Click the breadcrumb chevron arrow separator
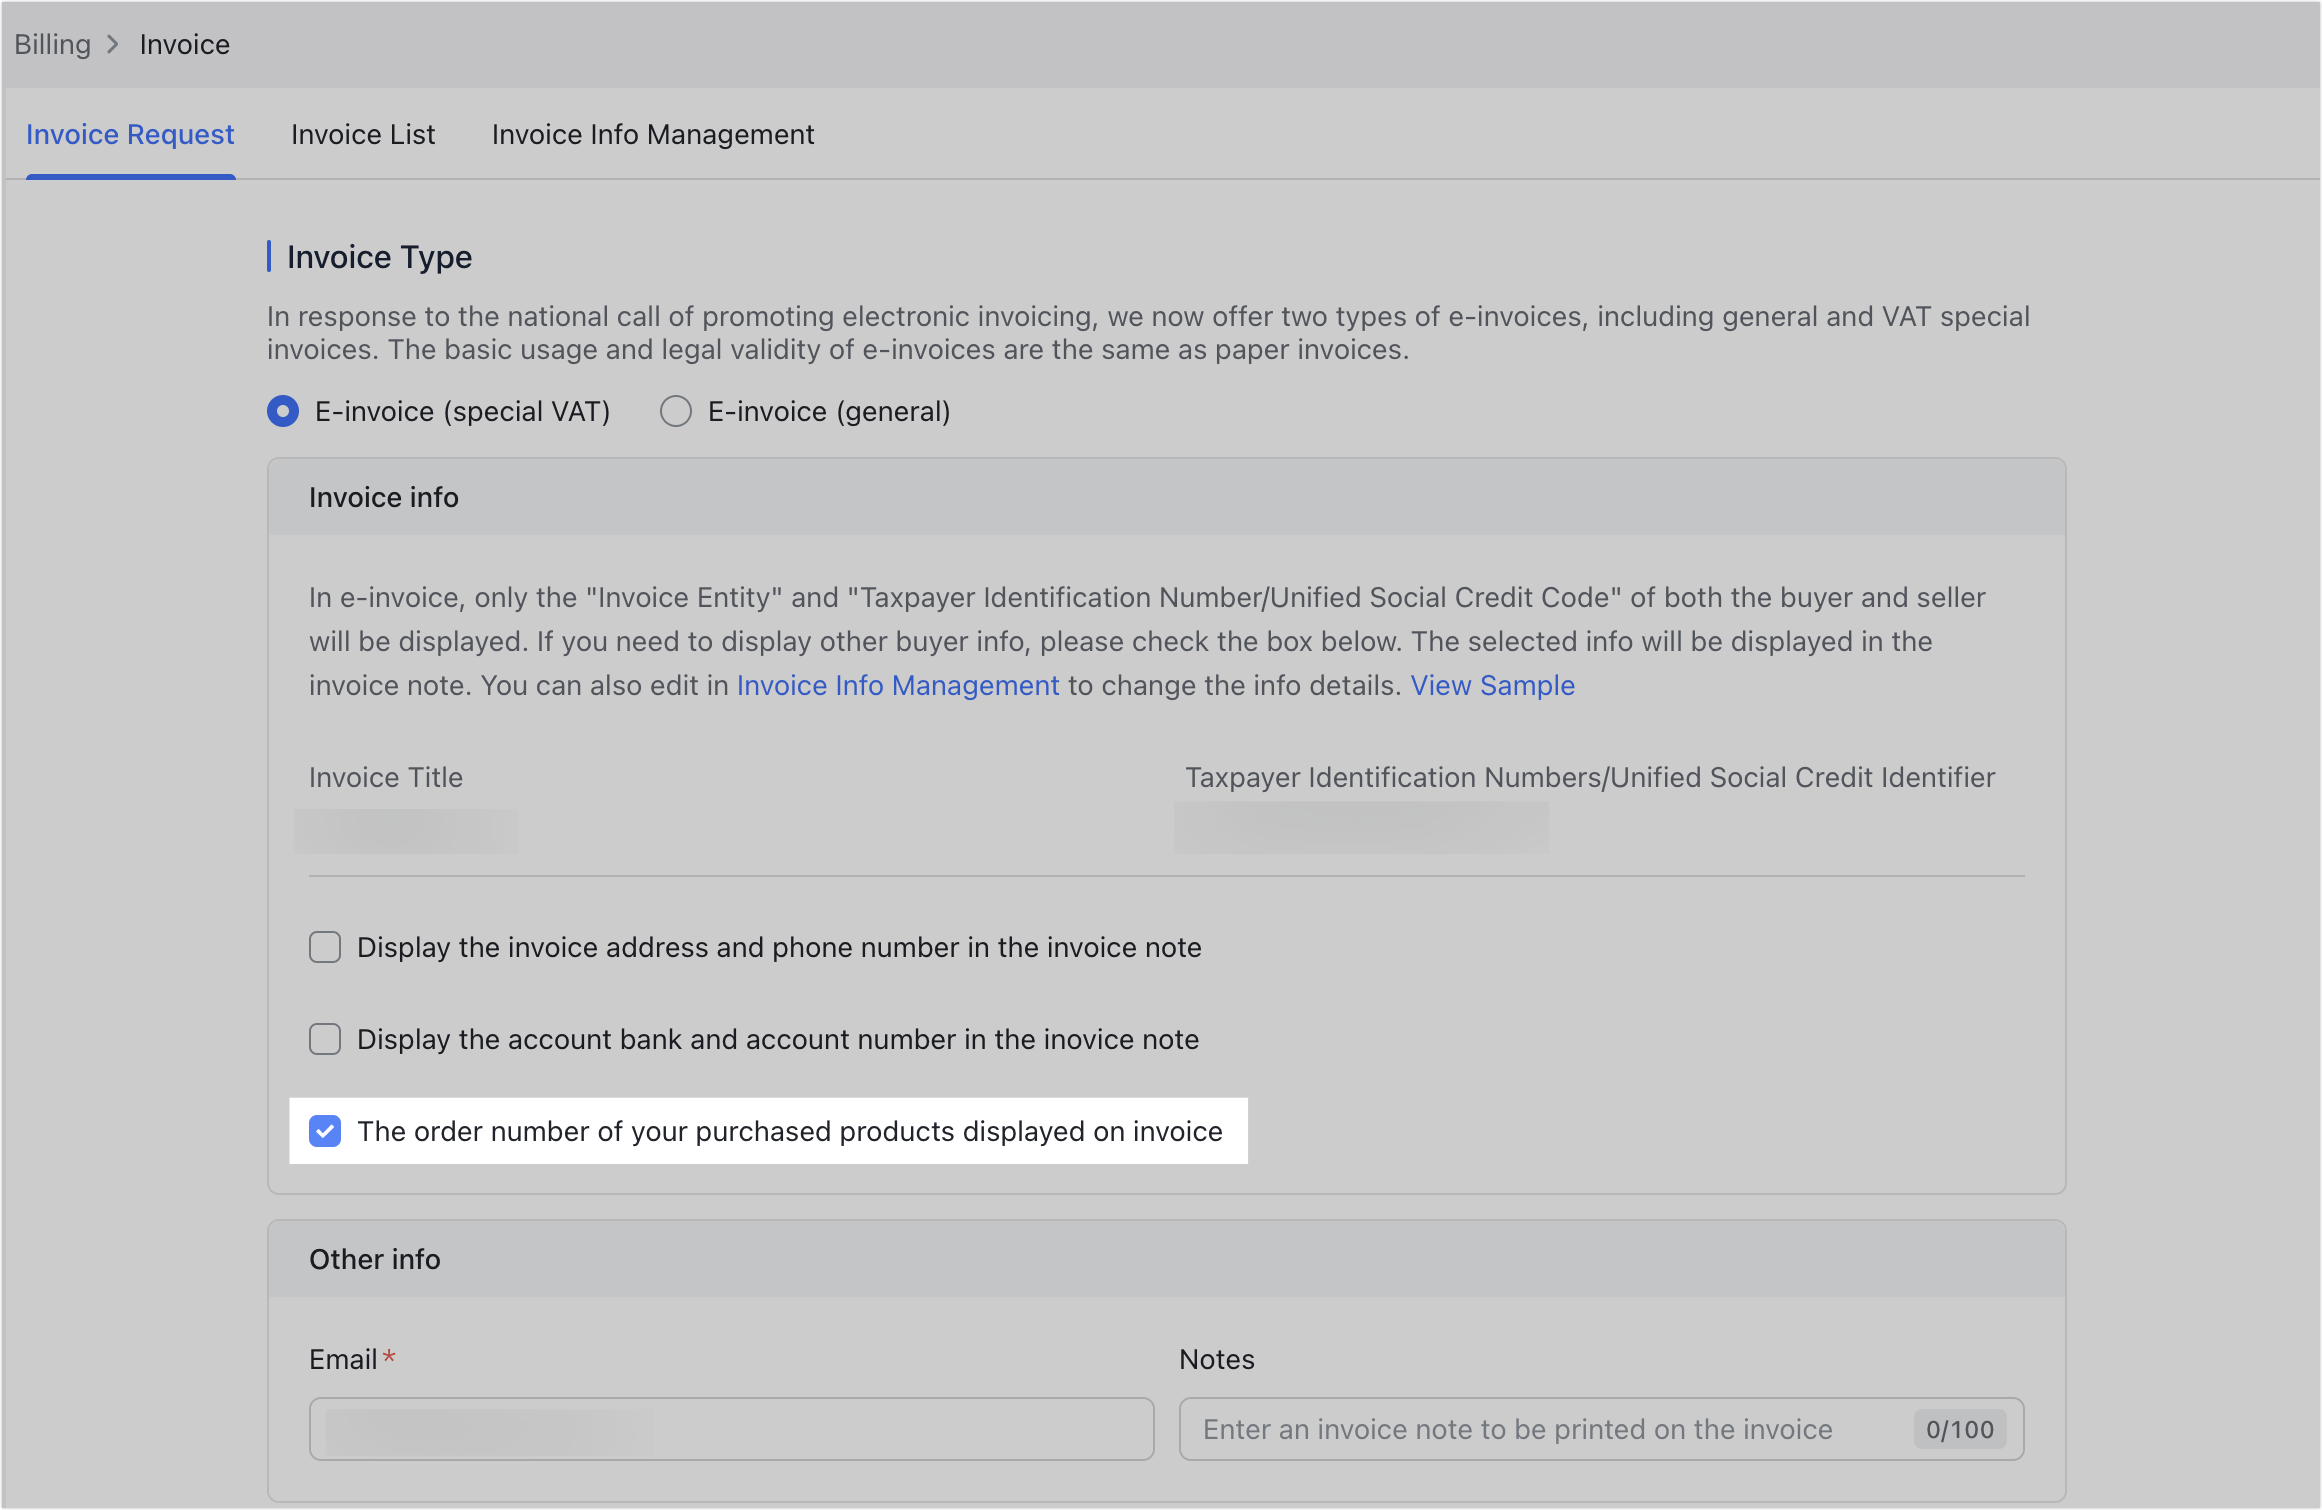 (x=113, y=44)
